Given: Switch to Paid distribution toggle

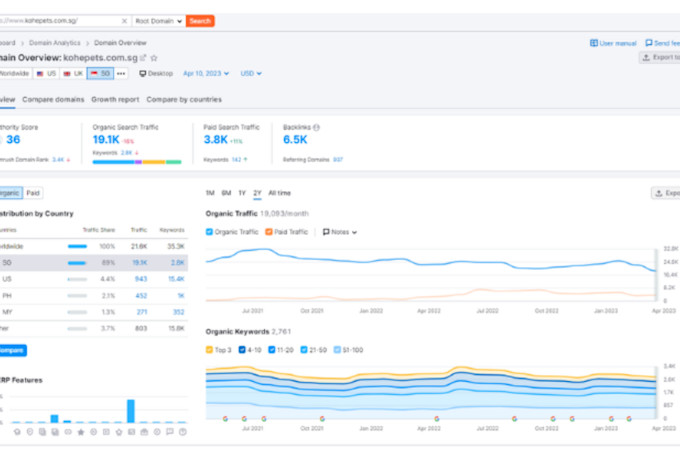Looking at the screenshot, I should click(33, 193).
